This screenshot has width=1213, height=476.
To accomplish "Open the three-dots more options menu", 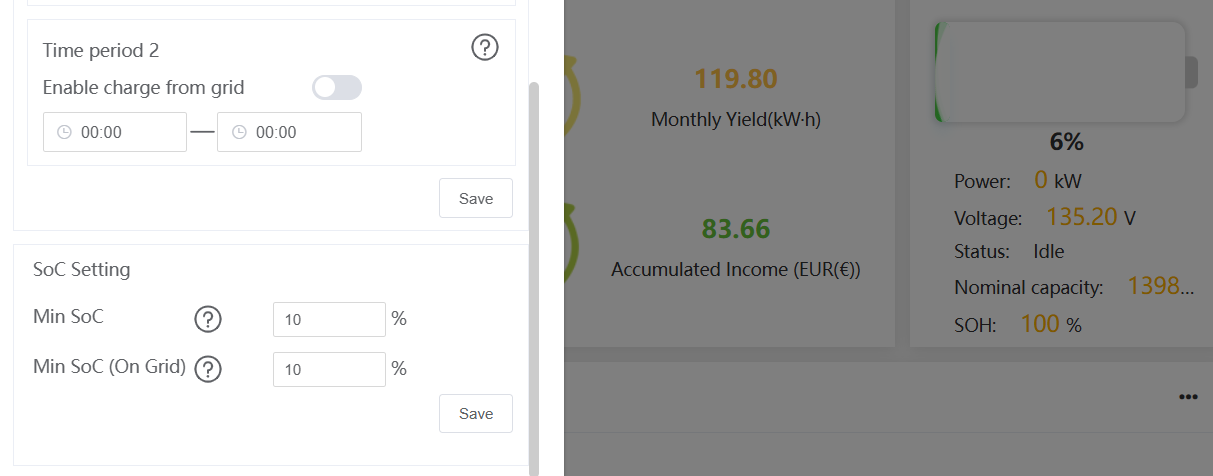I will point(1188,397).
